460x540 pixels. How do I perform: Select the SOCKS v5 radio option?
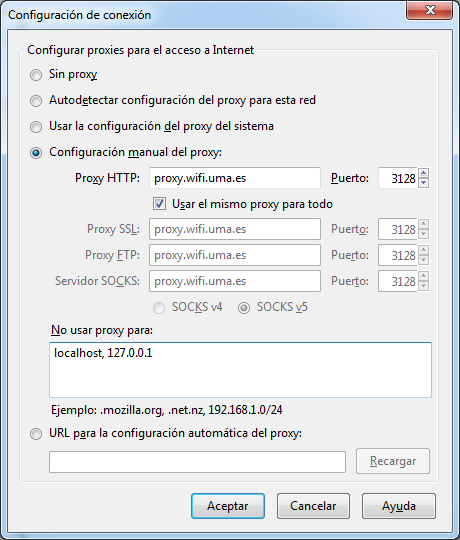(x=244, y=308)
